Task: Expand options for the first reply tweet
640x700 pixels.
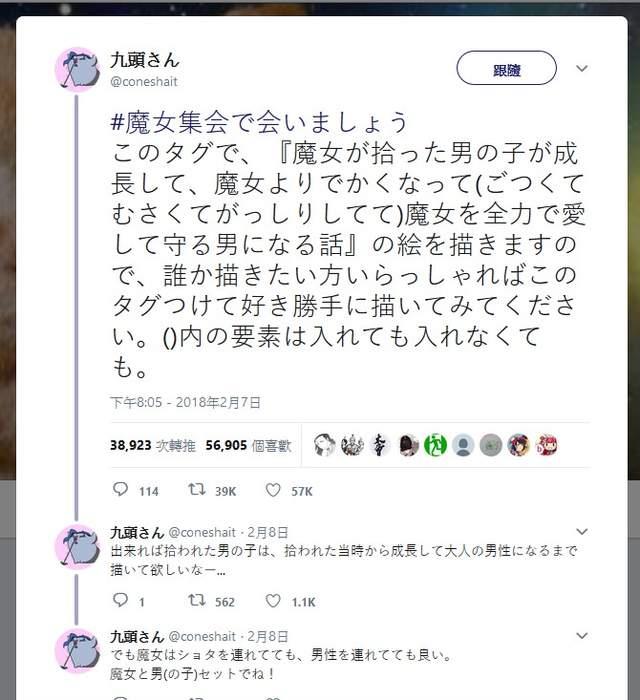Action: pyautogui.click(x=582, y=531)
